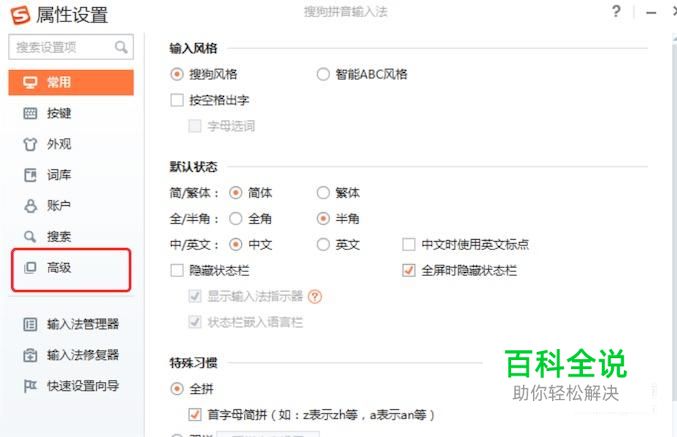Viewport: 677px width, 437px height.
Task: Select 搜狗风格 input style
Action: click(x=177, y=74)
